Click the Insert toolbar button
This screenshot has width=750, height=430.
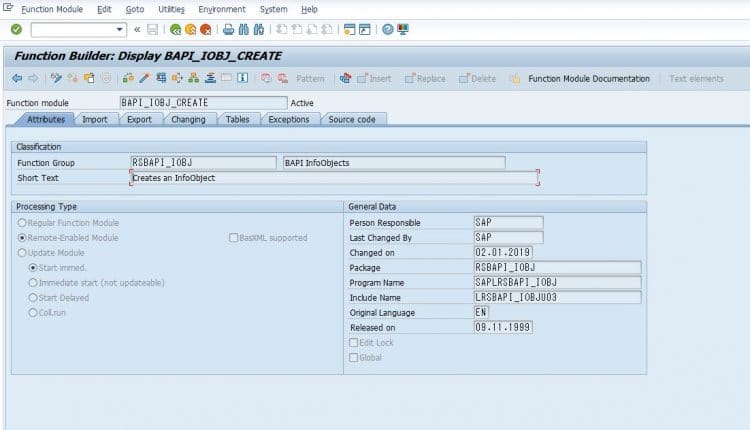[375, 78]
